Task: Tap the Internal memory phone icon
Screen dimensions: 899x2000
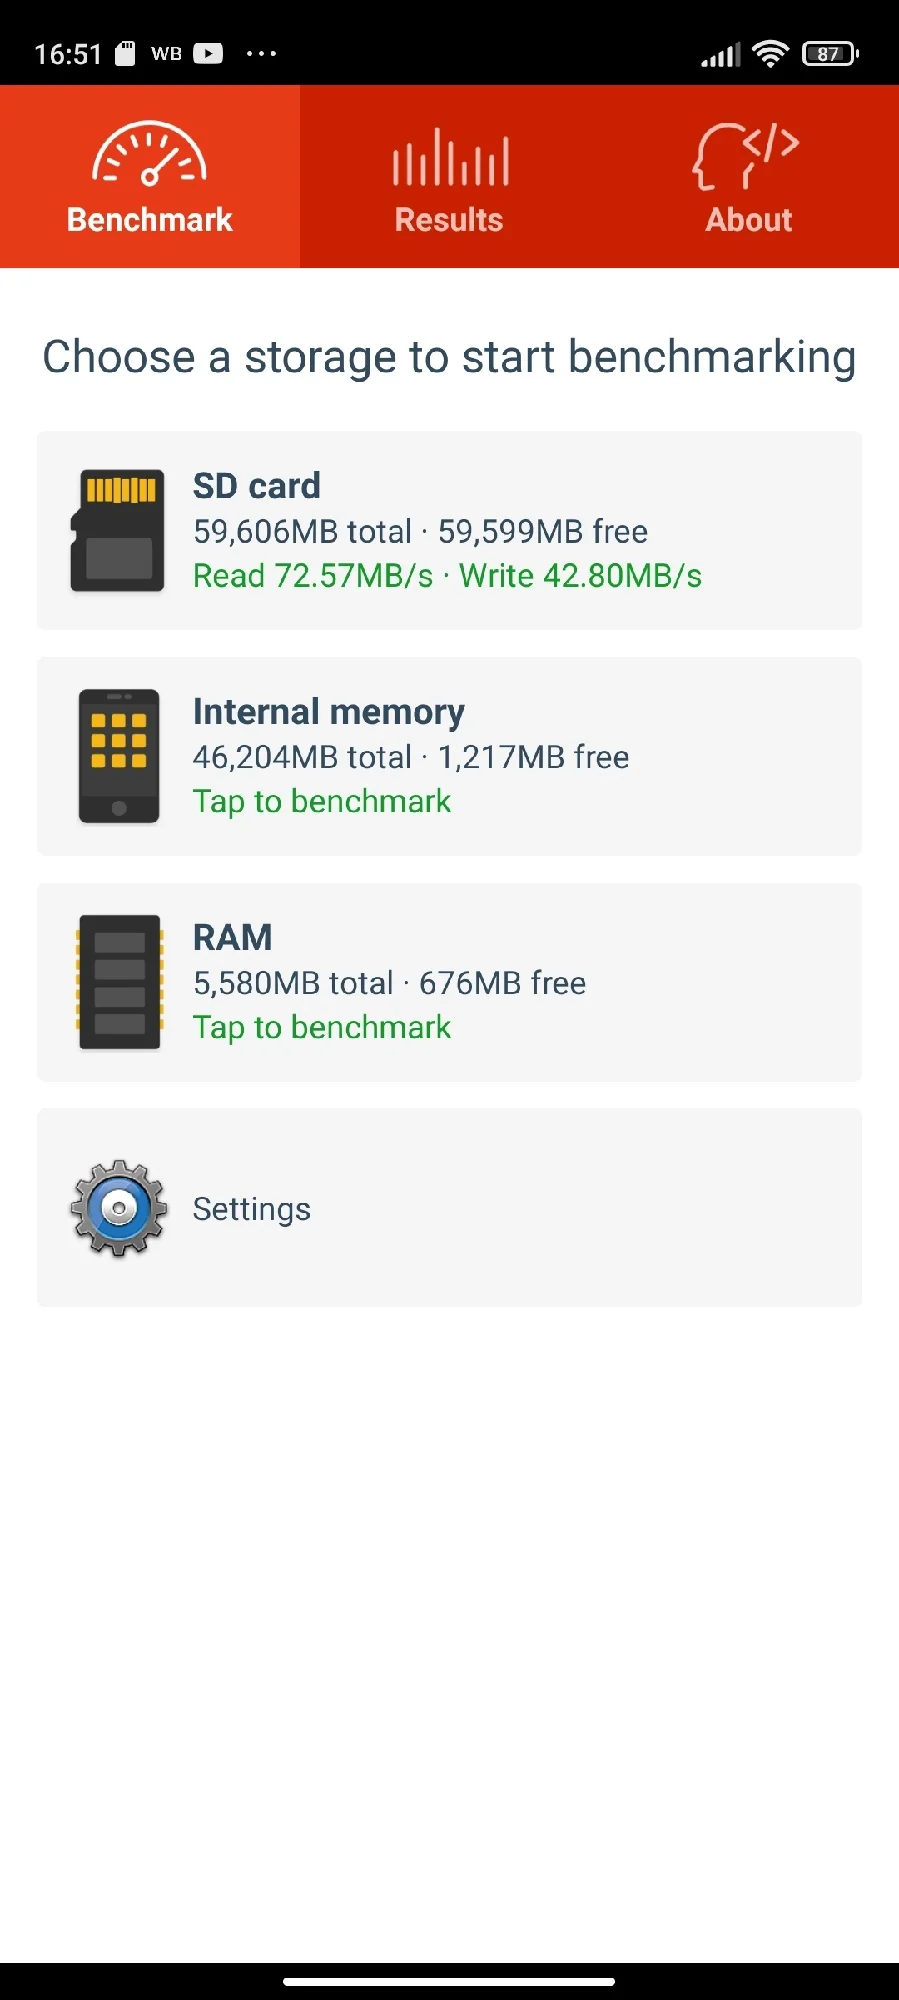Action: click(119, 756)
